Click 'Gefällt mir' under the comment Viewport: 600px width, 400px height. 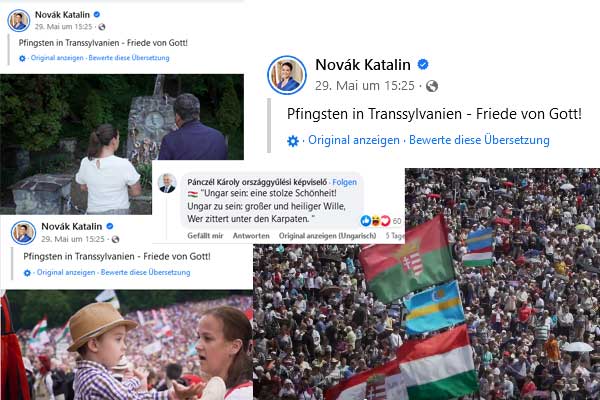(205, 236)
